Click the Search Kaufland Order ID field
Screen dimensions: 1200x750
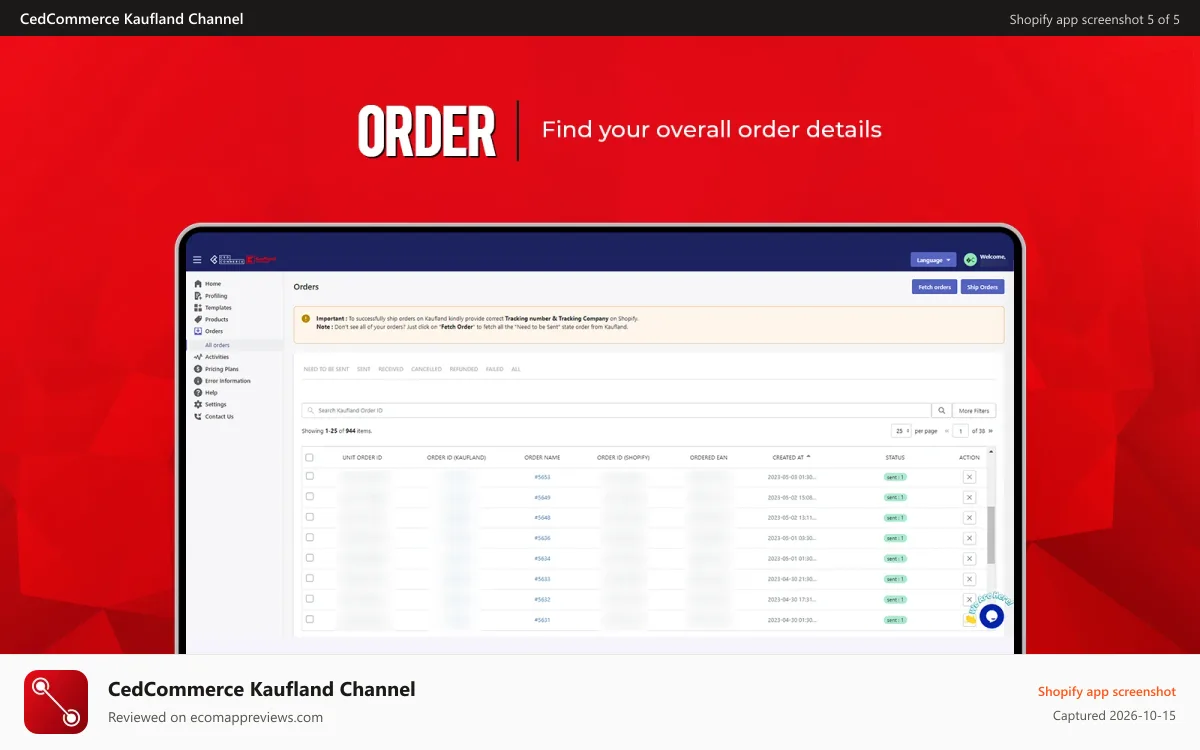(x=616, y=410)
